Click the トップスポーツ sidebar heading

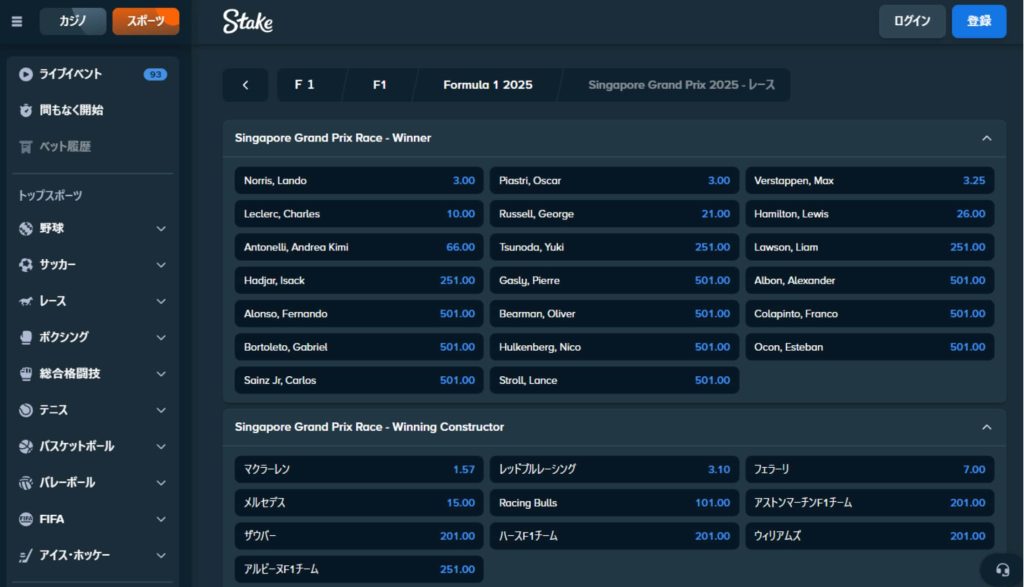[x=50, y=196]
